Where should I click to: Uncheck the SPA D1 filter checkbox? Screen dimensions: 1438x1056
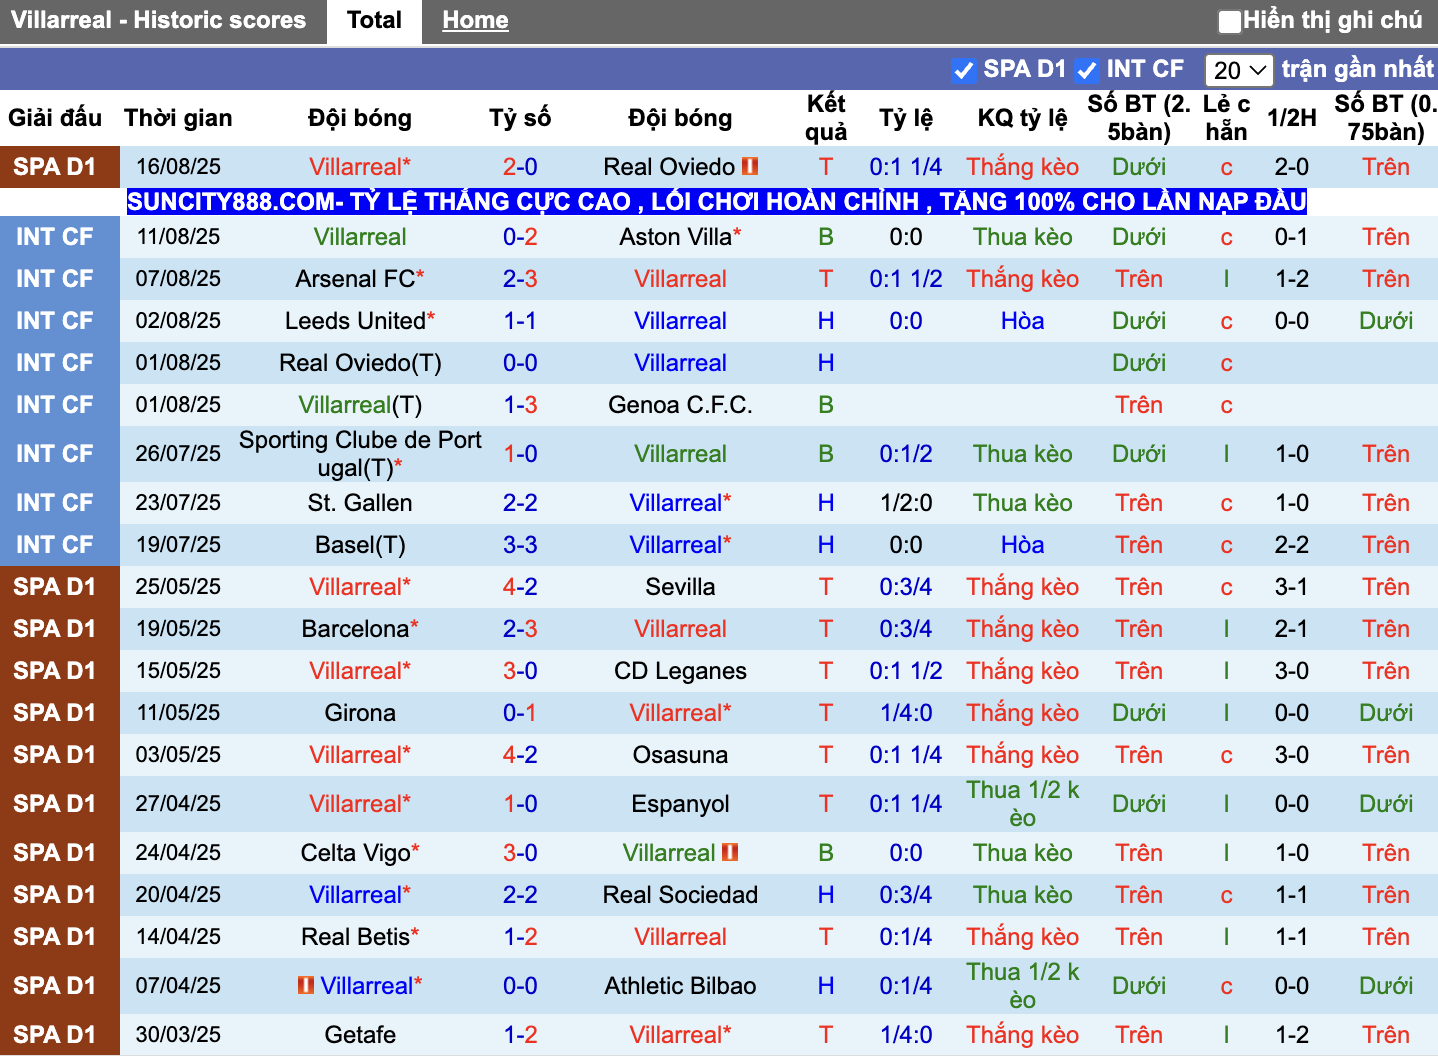pyautogui.click(x=964, y=70)
